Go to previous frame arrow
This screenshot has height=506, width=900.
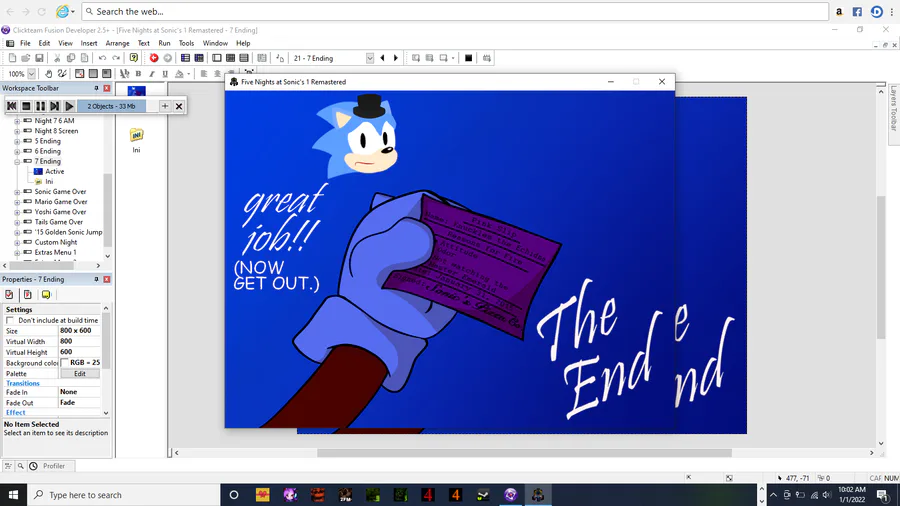(382, 58)
